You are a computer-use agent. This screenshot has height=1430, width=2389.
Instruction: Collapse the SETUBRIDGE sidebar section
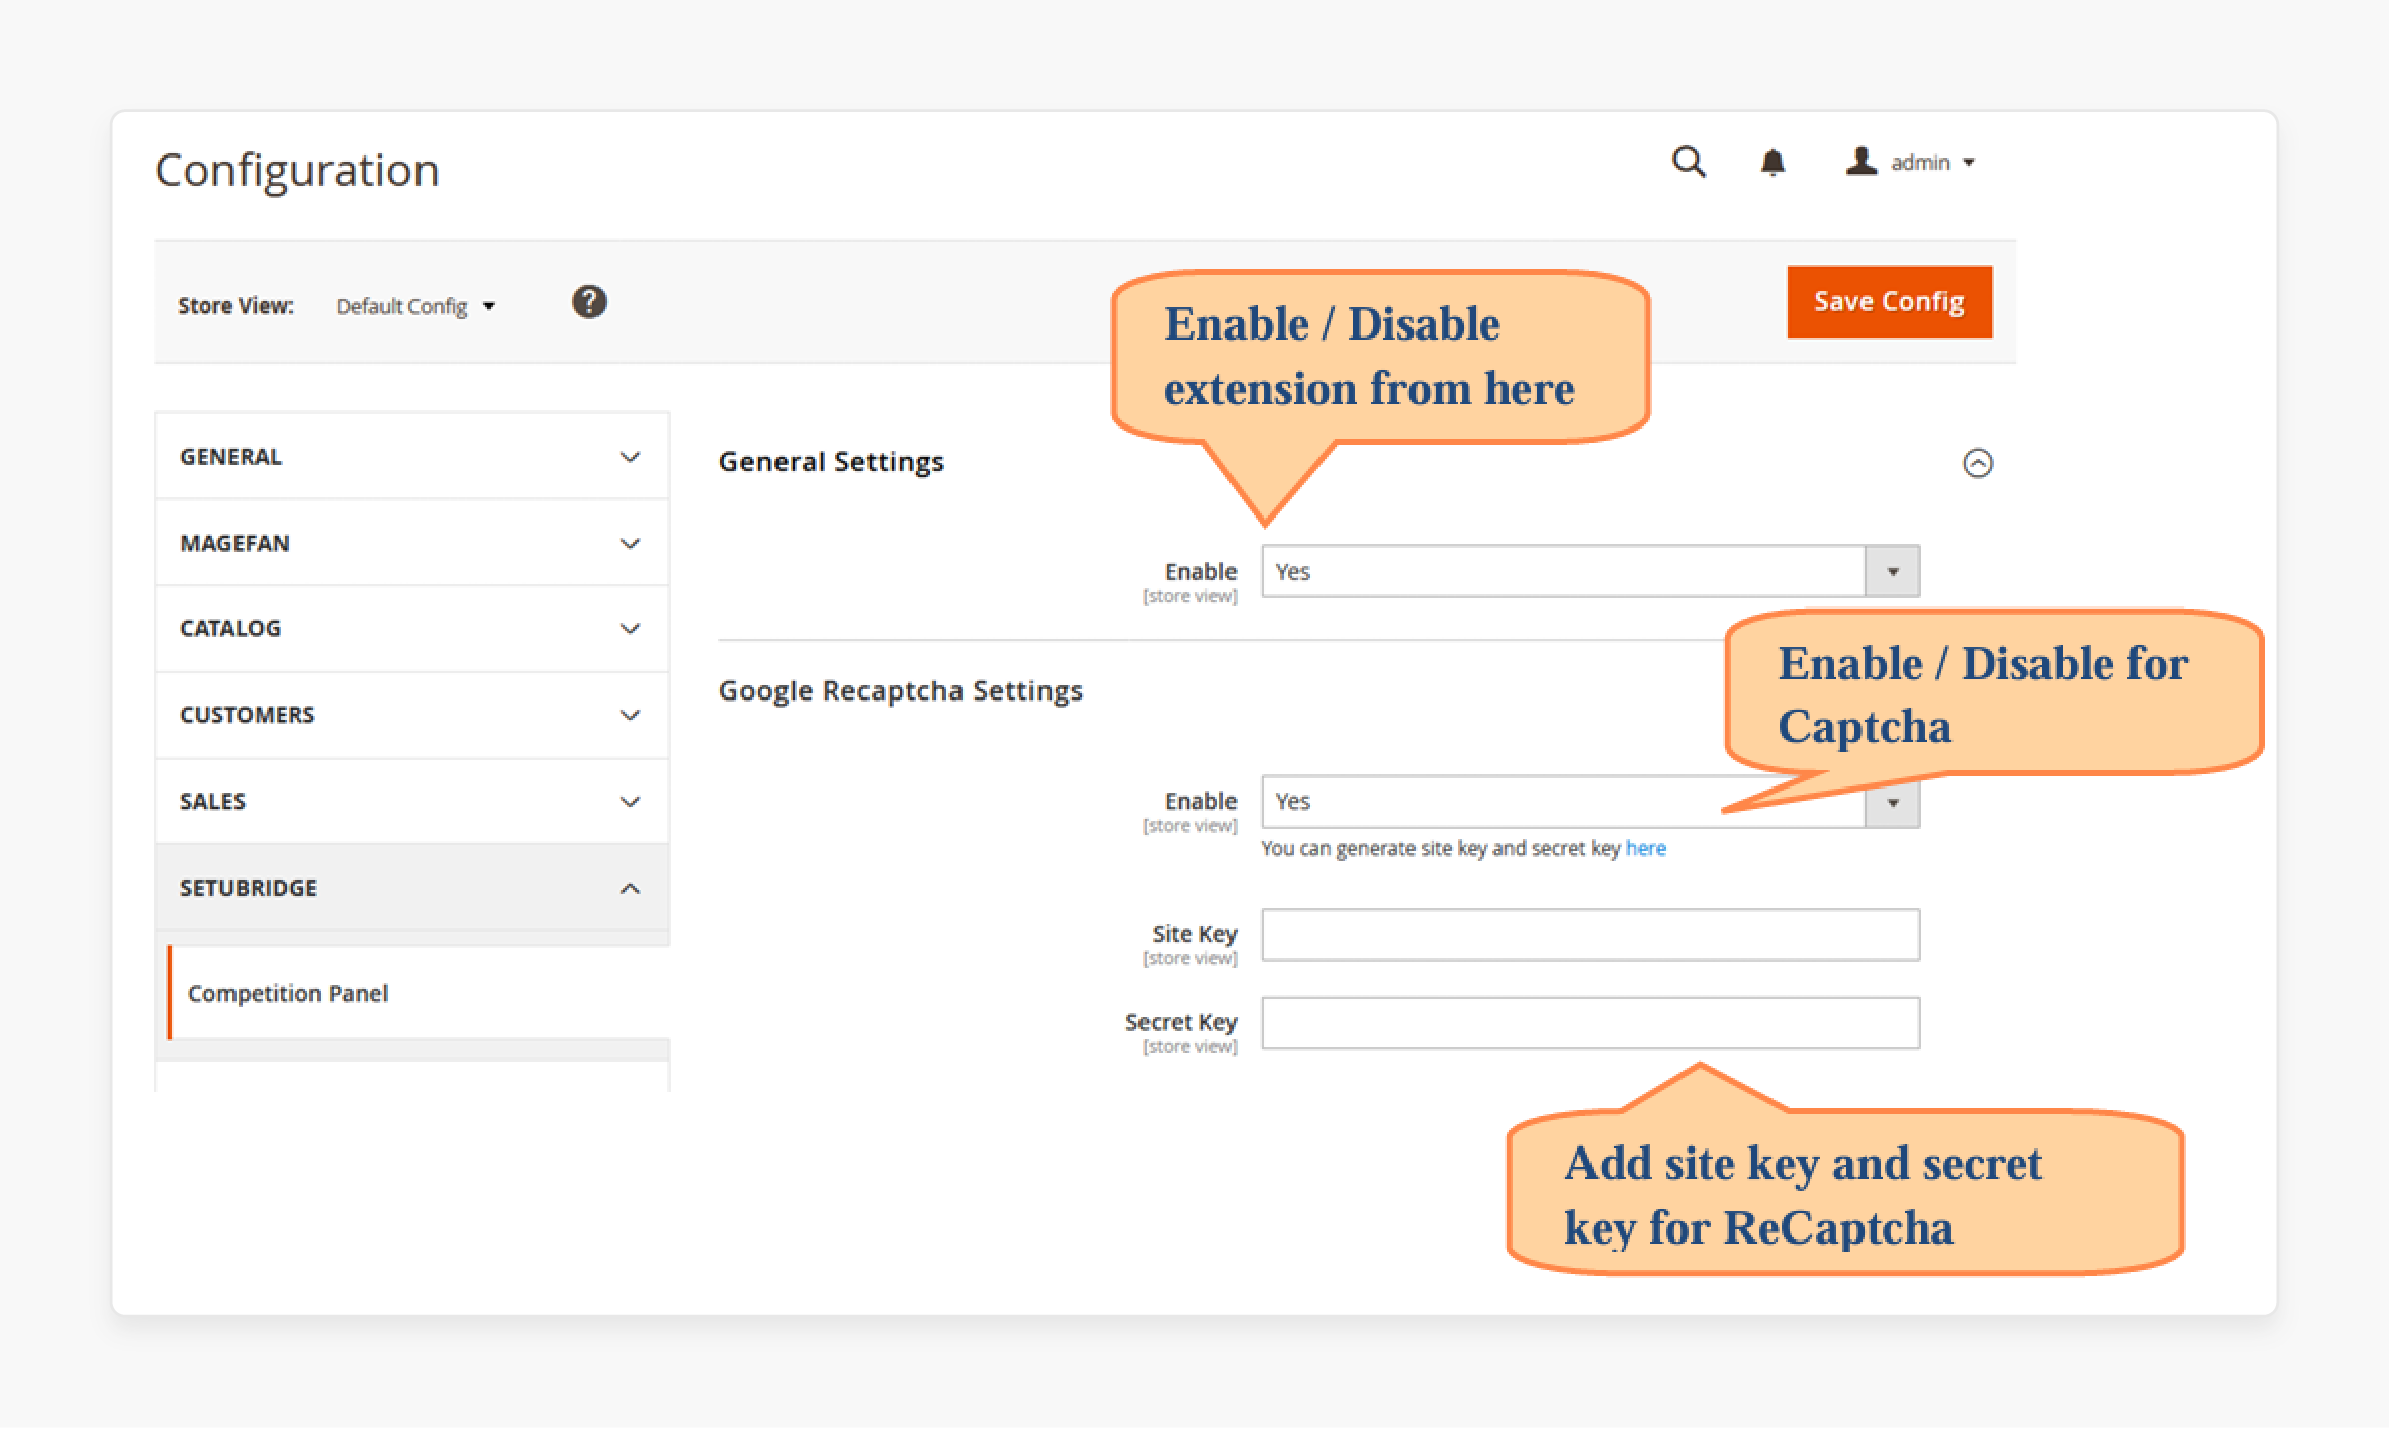point(412,888)
